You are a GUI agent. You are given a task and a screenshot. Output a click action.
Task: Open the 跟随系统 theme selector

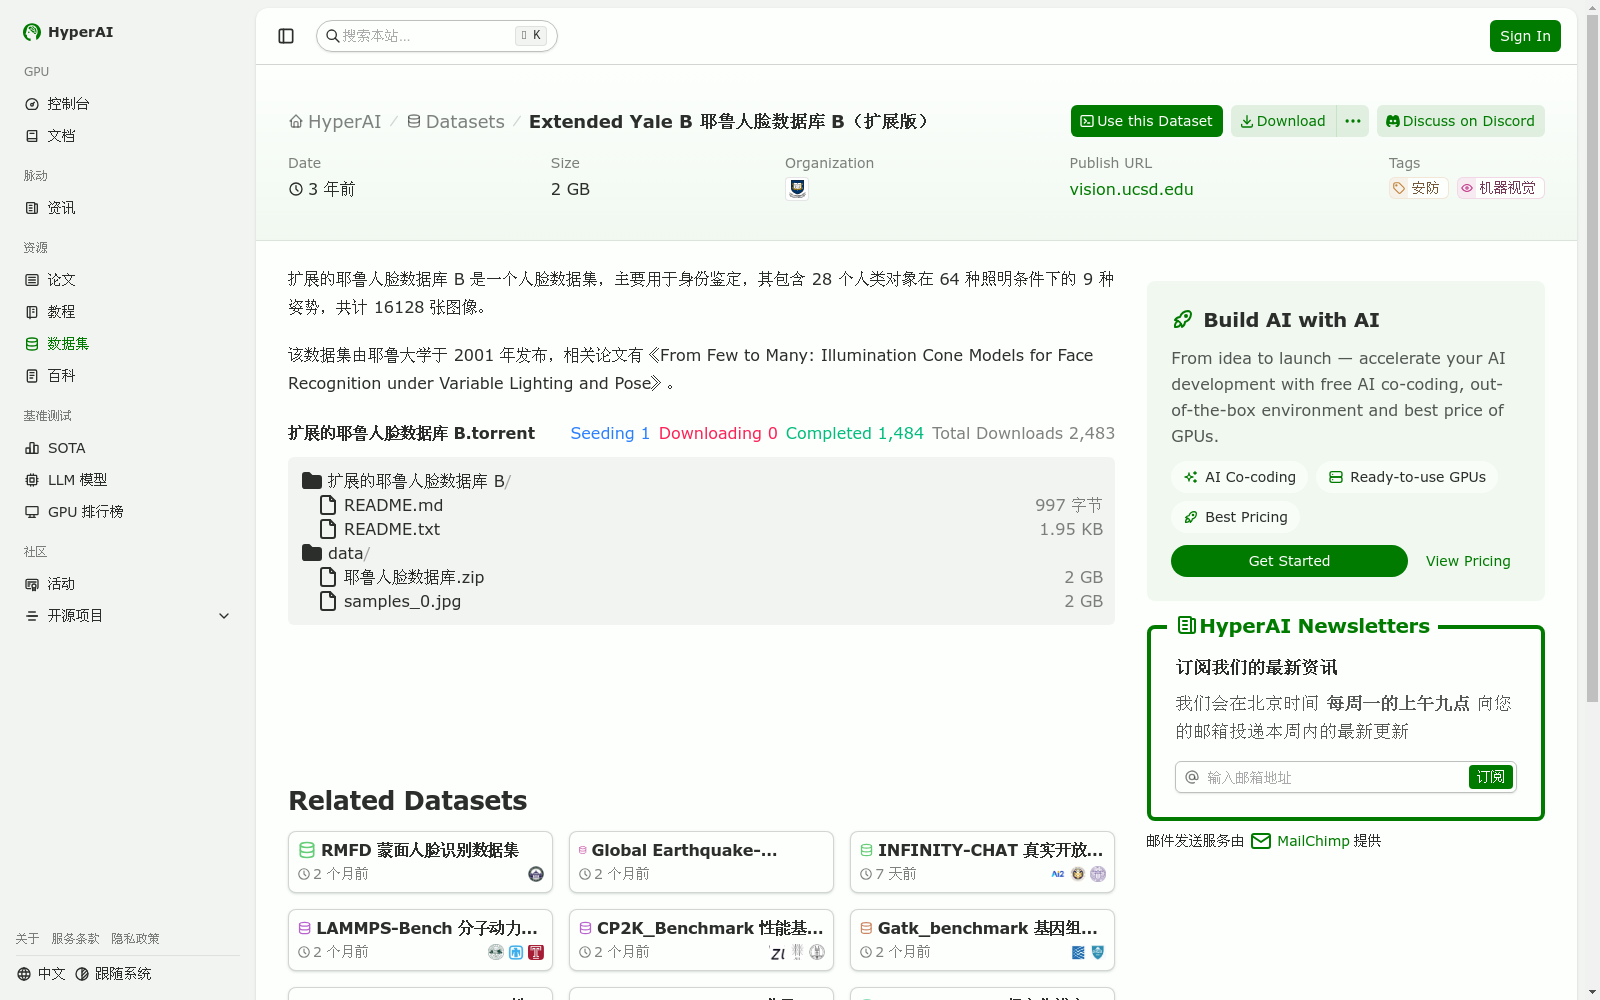(x=113, y=974)
